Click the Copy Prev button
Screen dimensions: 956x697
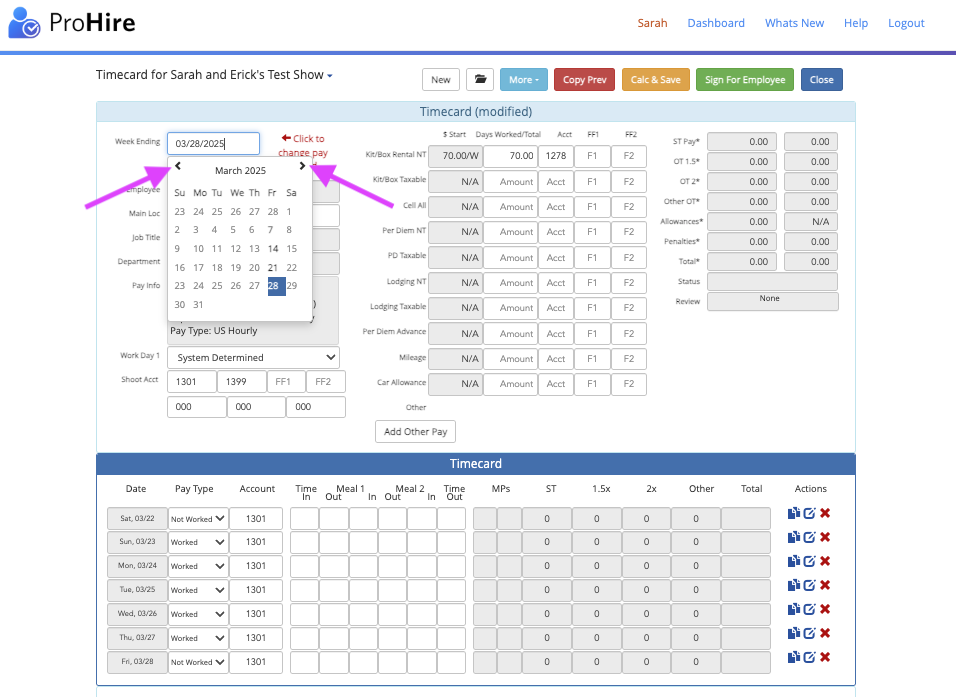584,79
